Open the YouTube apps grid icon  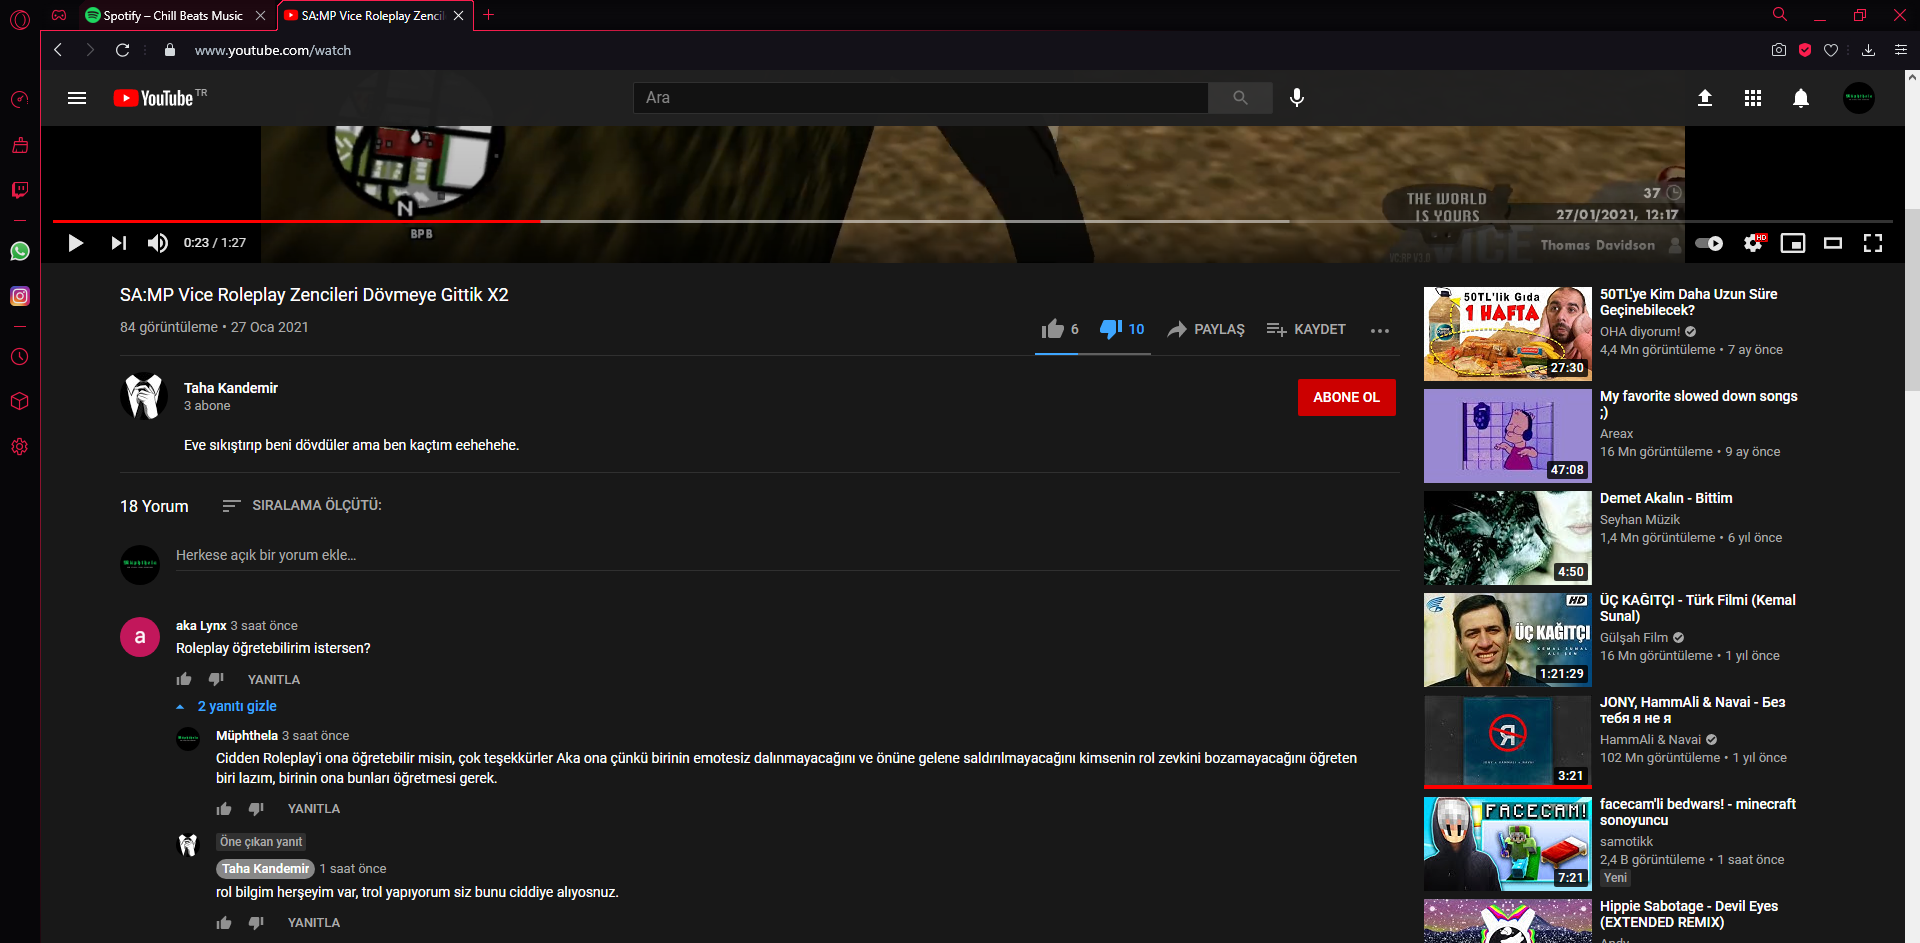click(1753, 98)
